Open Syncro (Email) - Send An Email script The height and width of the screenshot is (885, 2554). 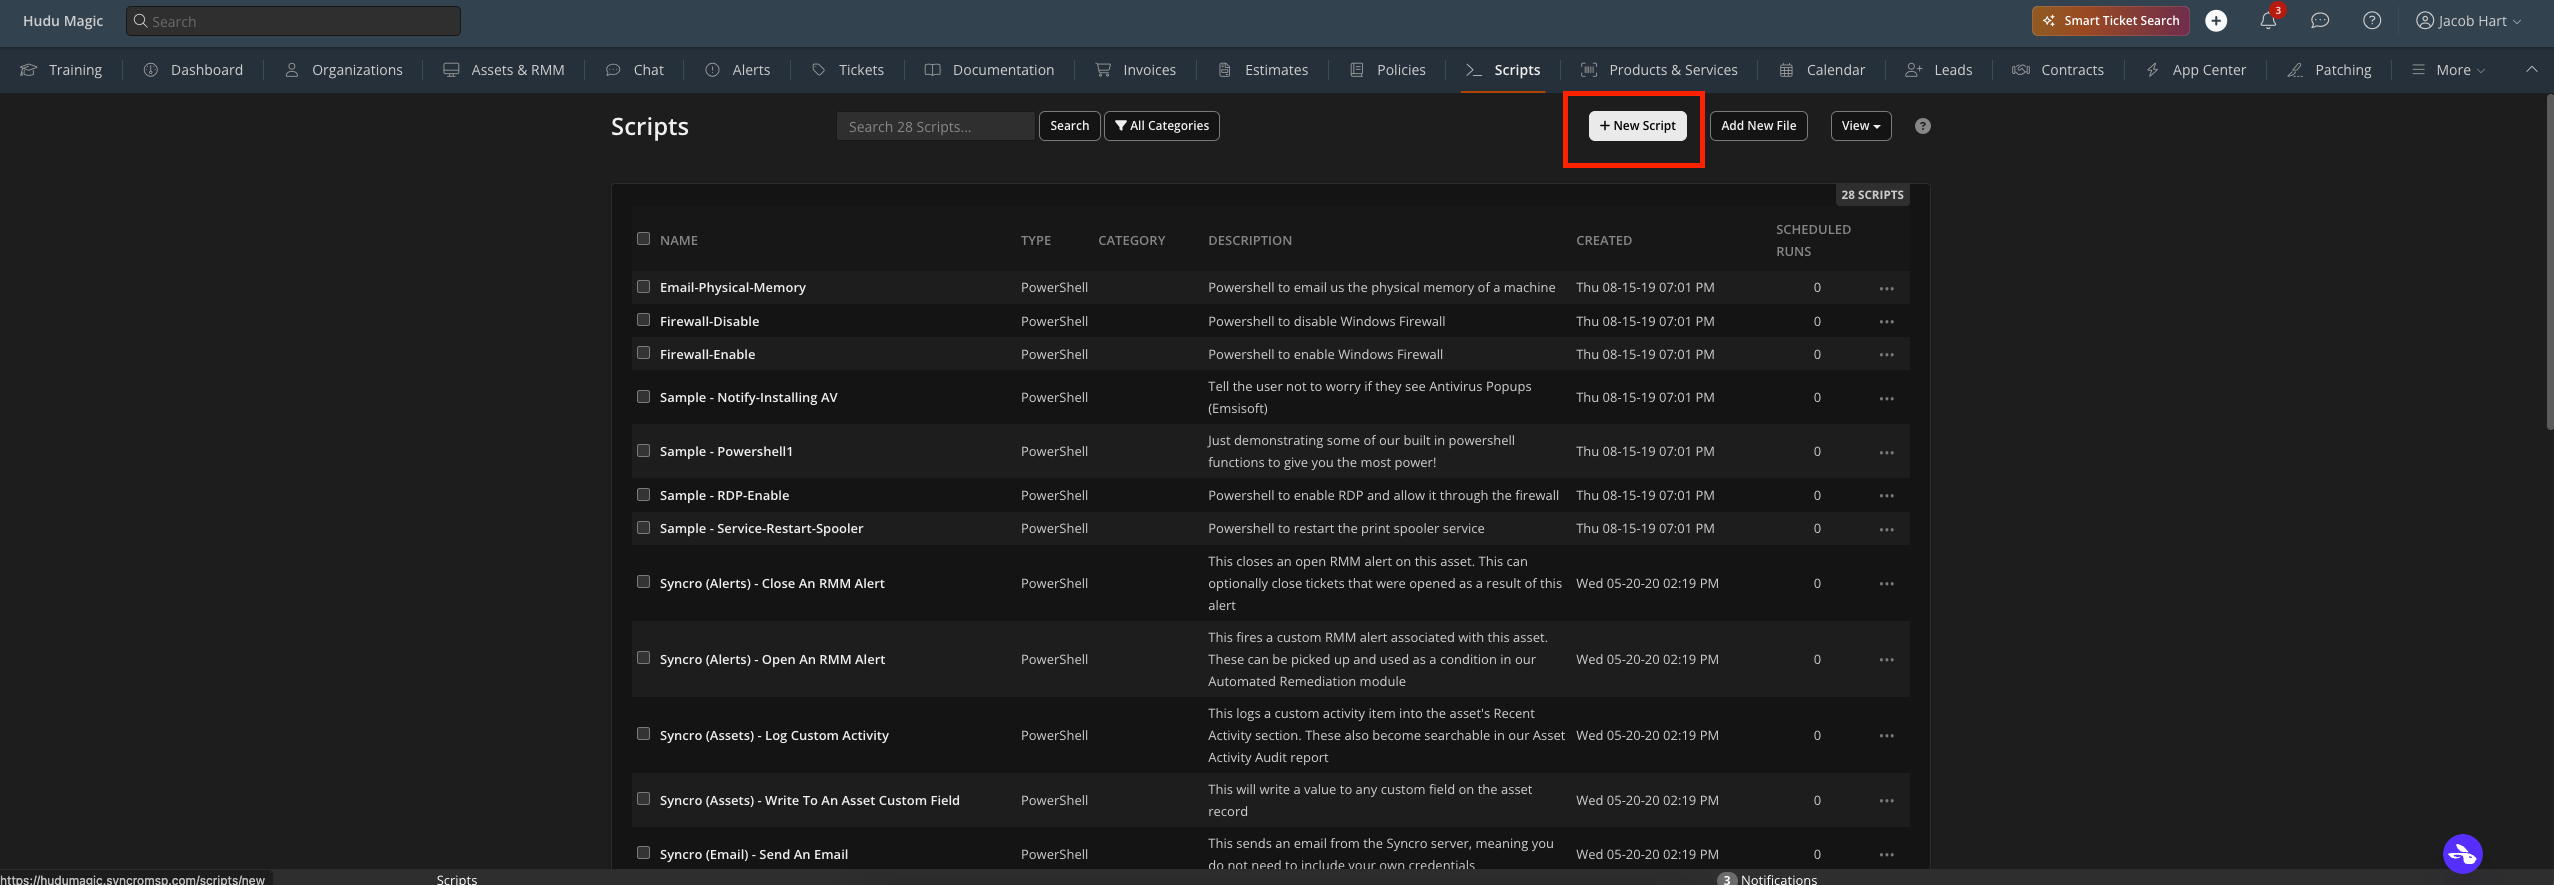753,855
